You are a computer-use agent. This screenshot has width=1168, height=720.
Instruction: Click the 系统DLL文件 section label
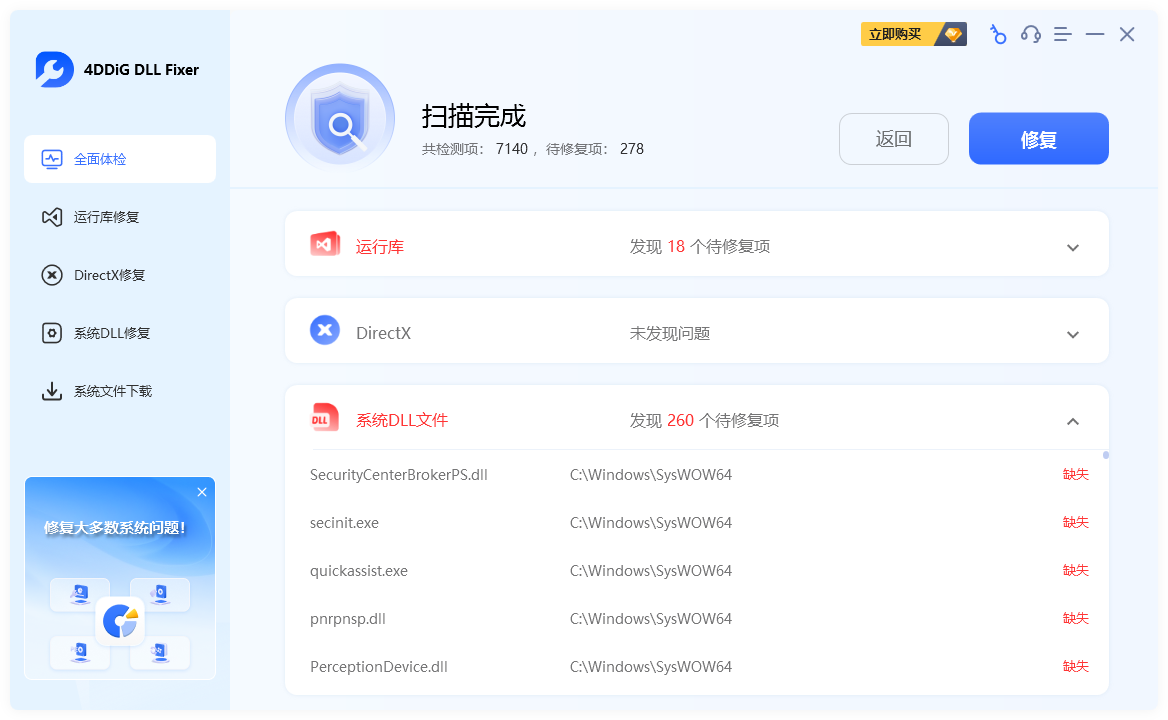[402, 421]
